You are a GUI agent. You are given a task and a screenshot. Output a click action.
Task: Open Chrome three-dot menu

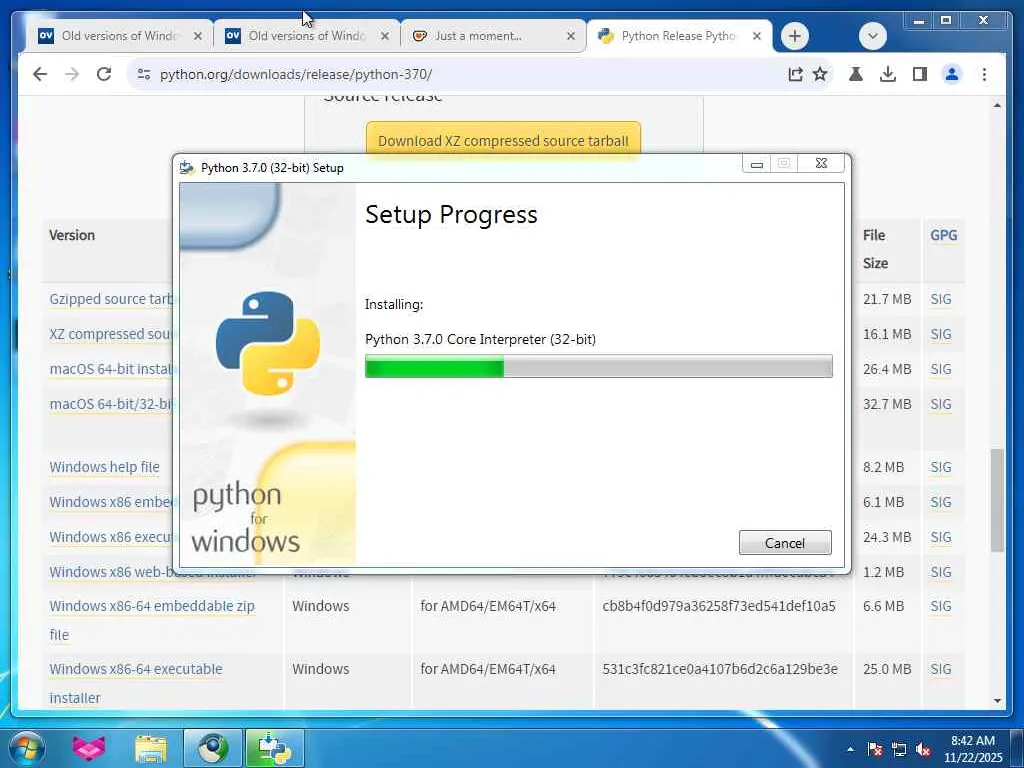click(x=984, y=74)
